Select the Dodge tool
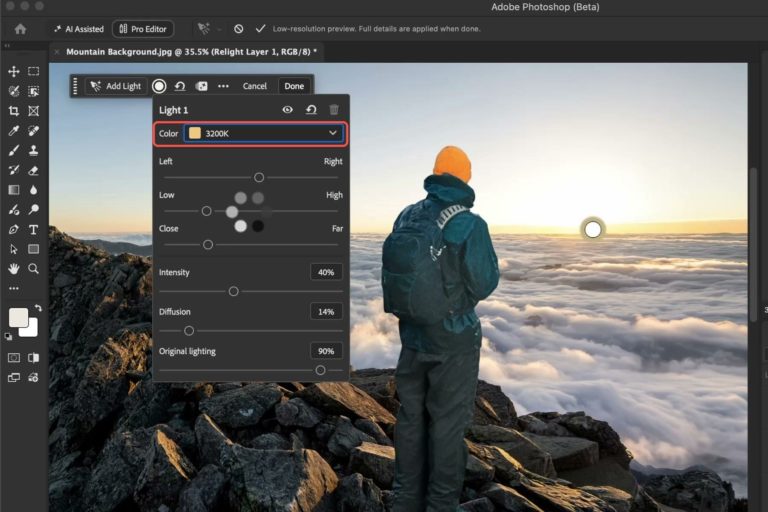 pos(33,210)
